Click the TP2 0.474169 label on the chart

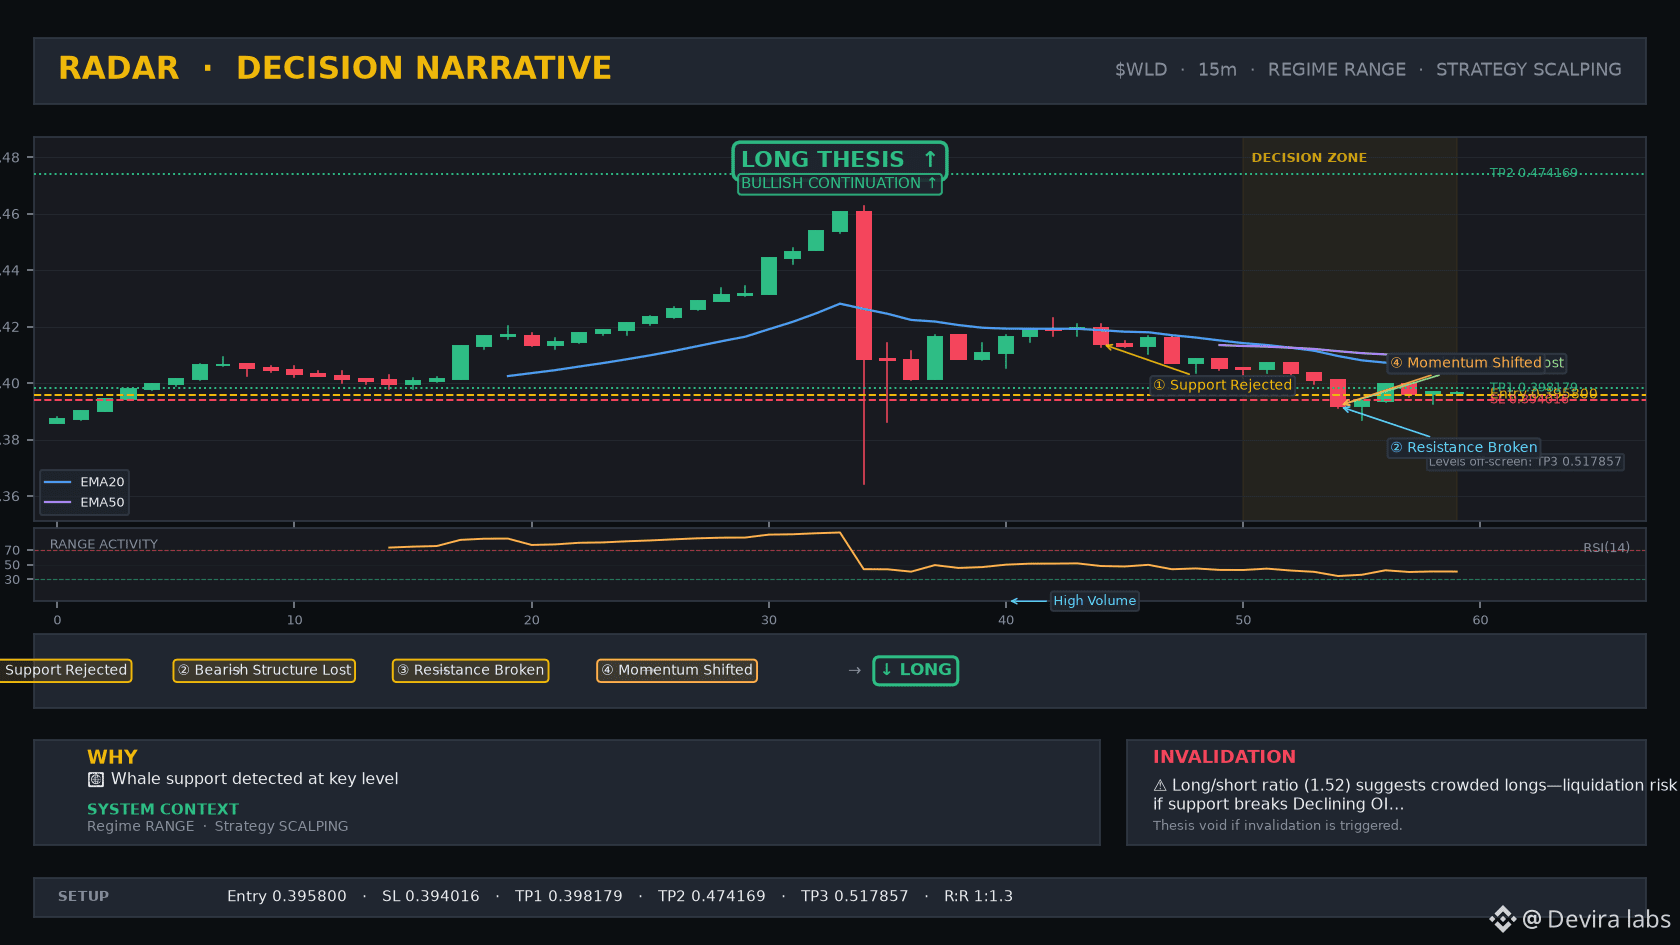[x=1533, y=173]
